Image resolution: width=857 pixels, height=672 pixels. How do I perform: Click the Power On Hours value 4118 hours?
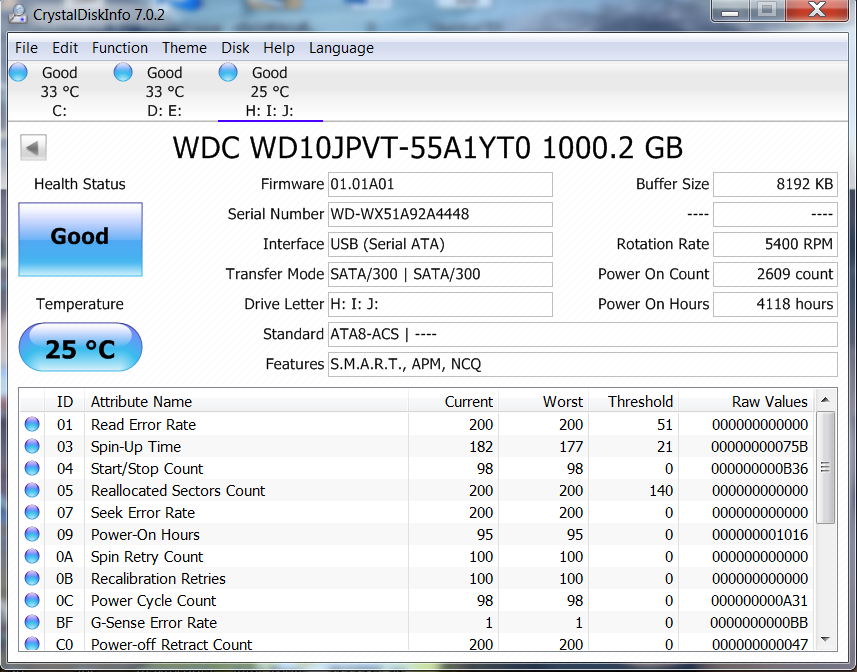[775, 304]
